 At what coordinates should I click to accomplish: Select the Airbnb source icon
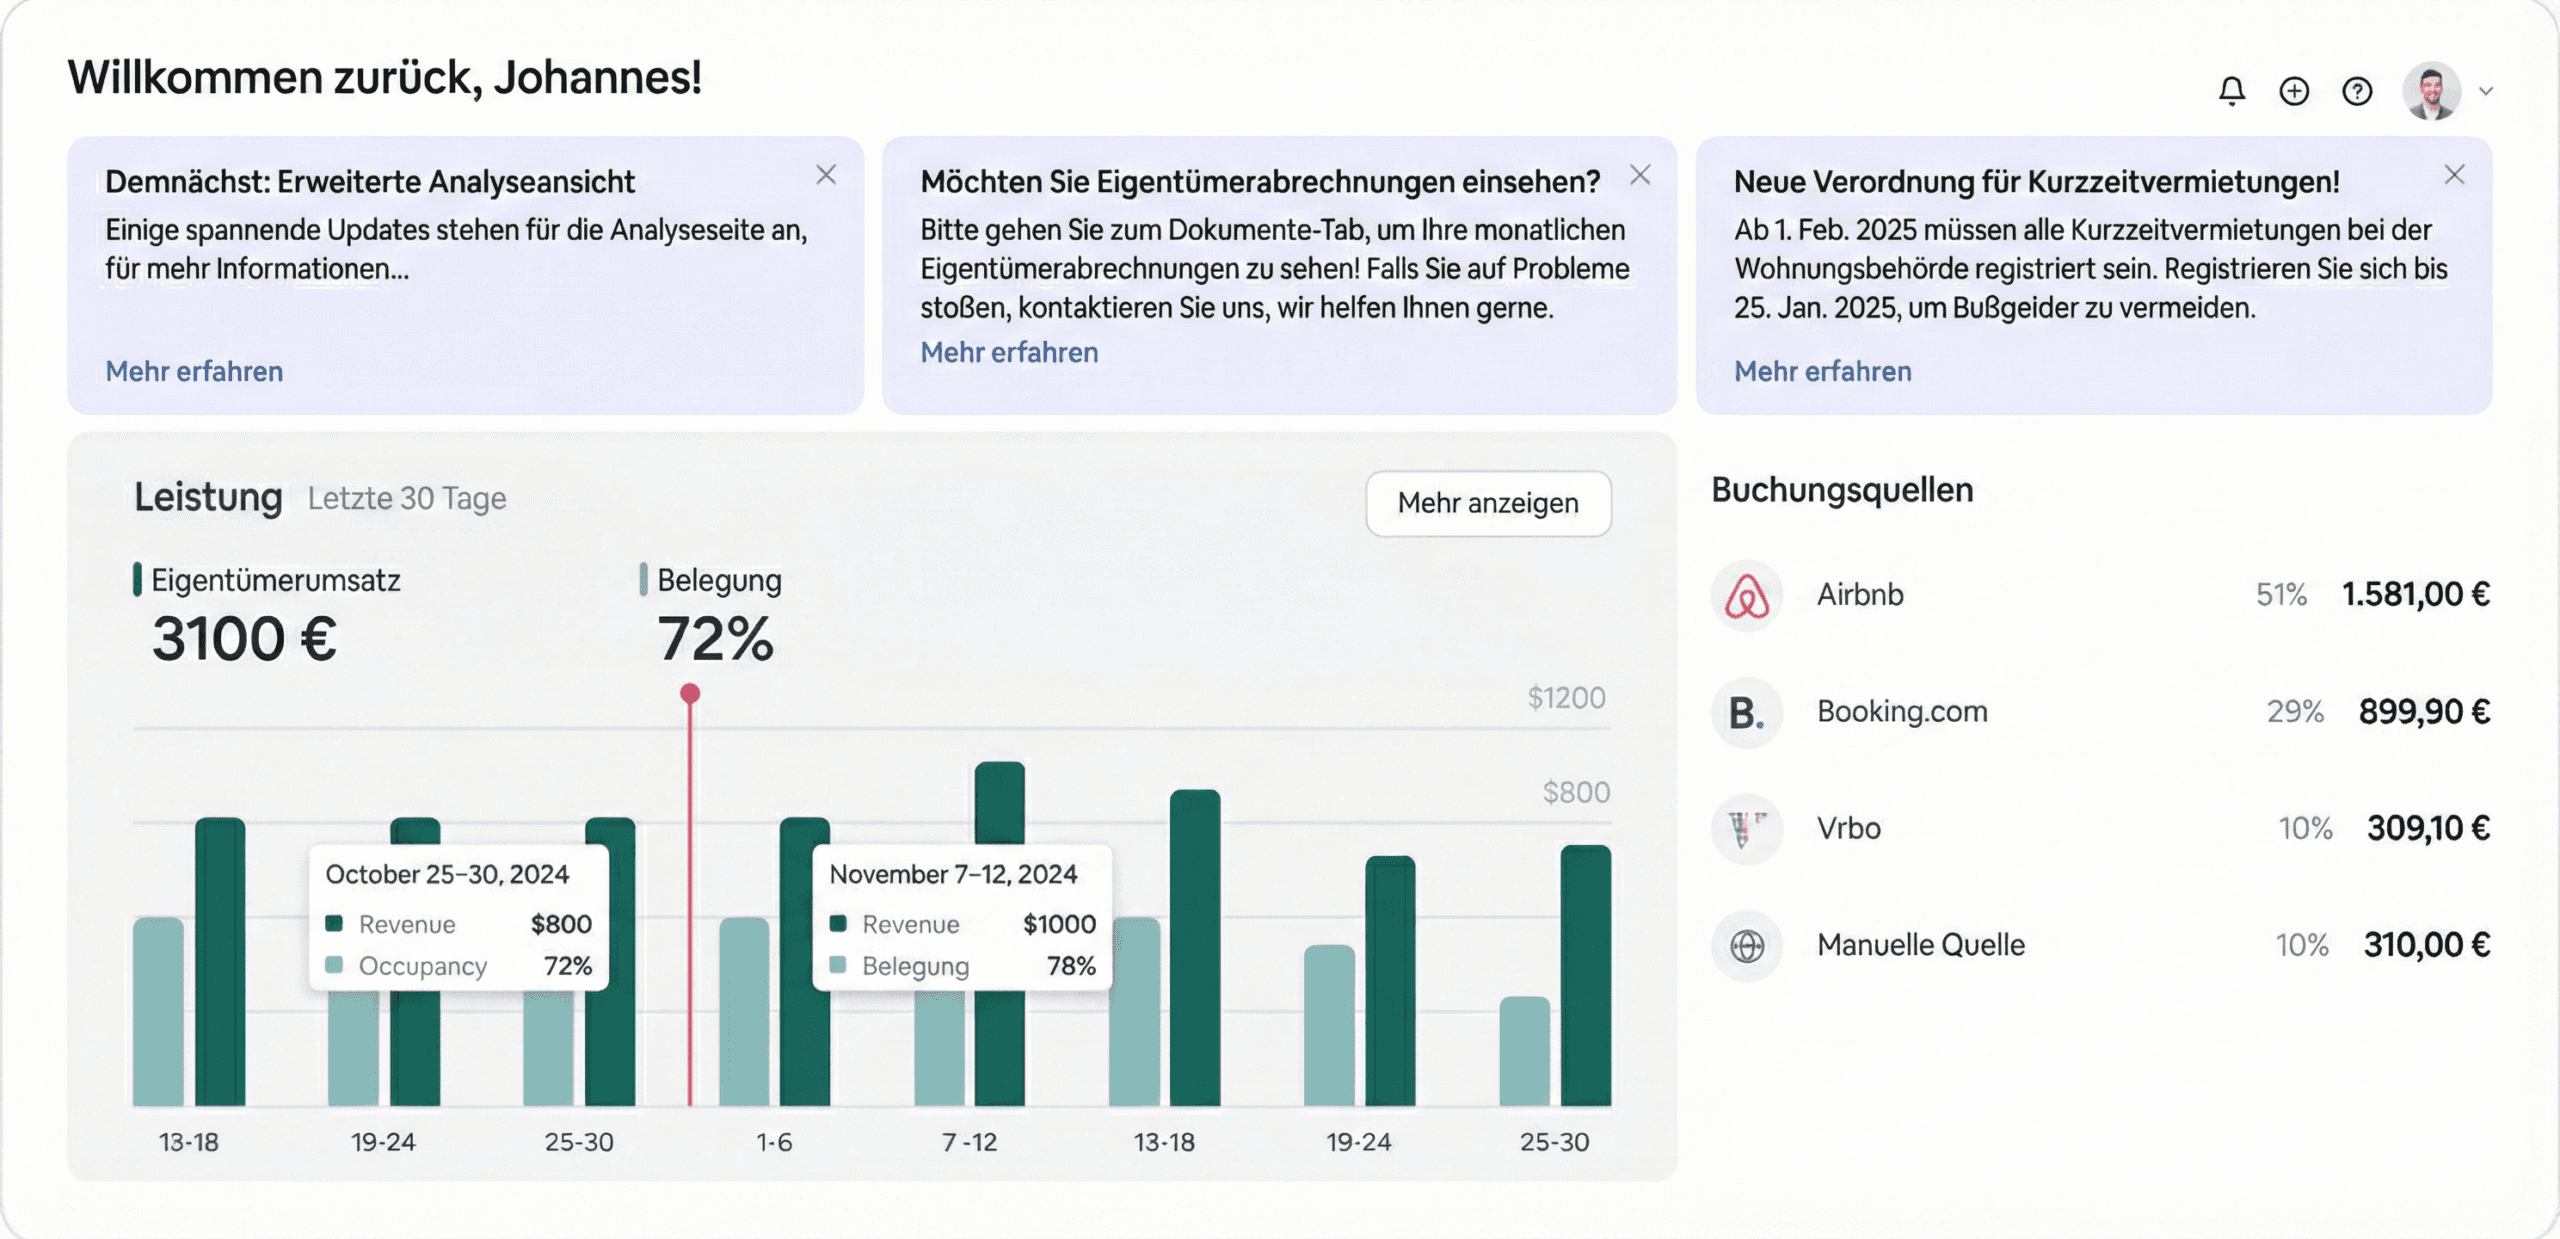pos(1745,594)
